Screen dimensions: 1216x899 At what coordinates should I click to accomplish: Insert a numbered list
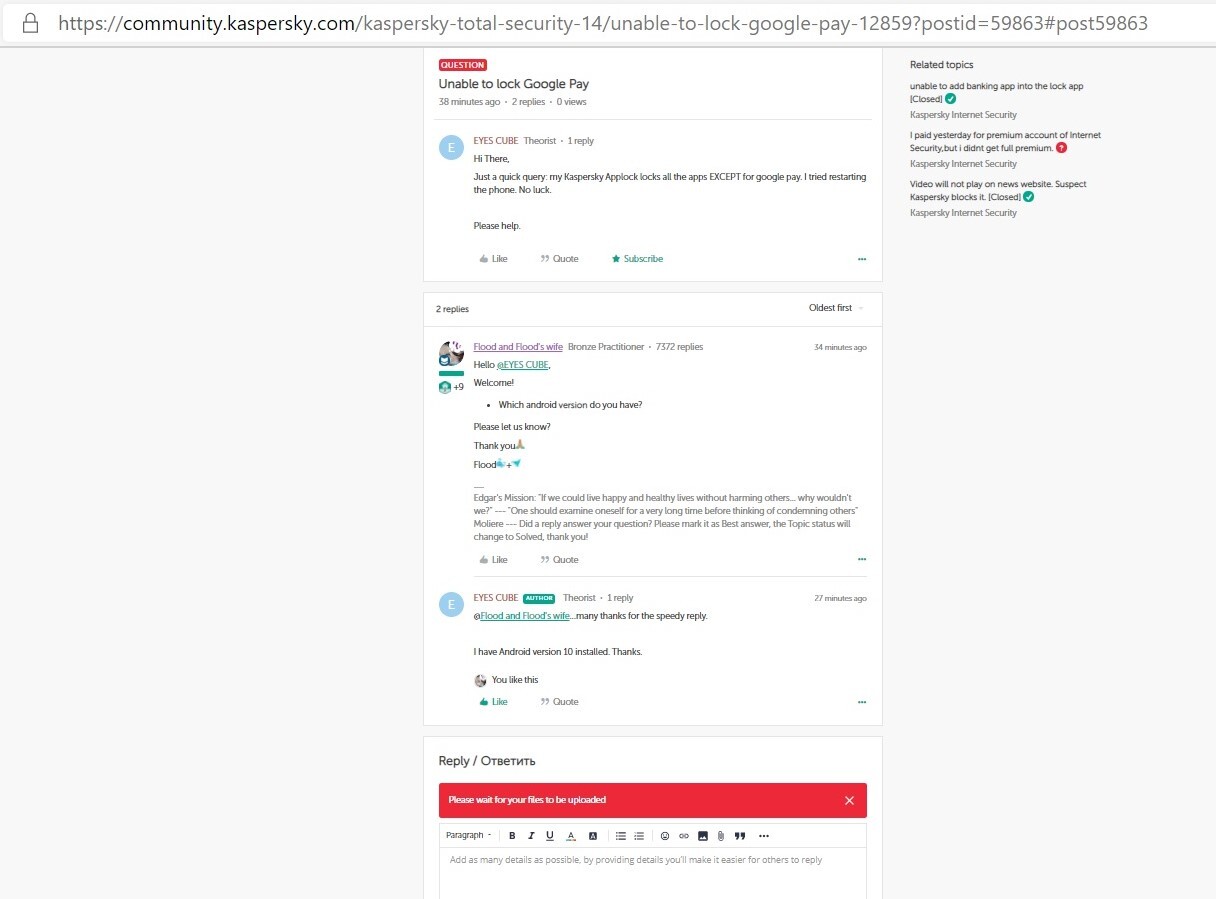coord(639,836)
